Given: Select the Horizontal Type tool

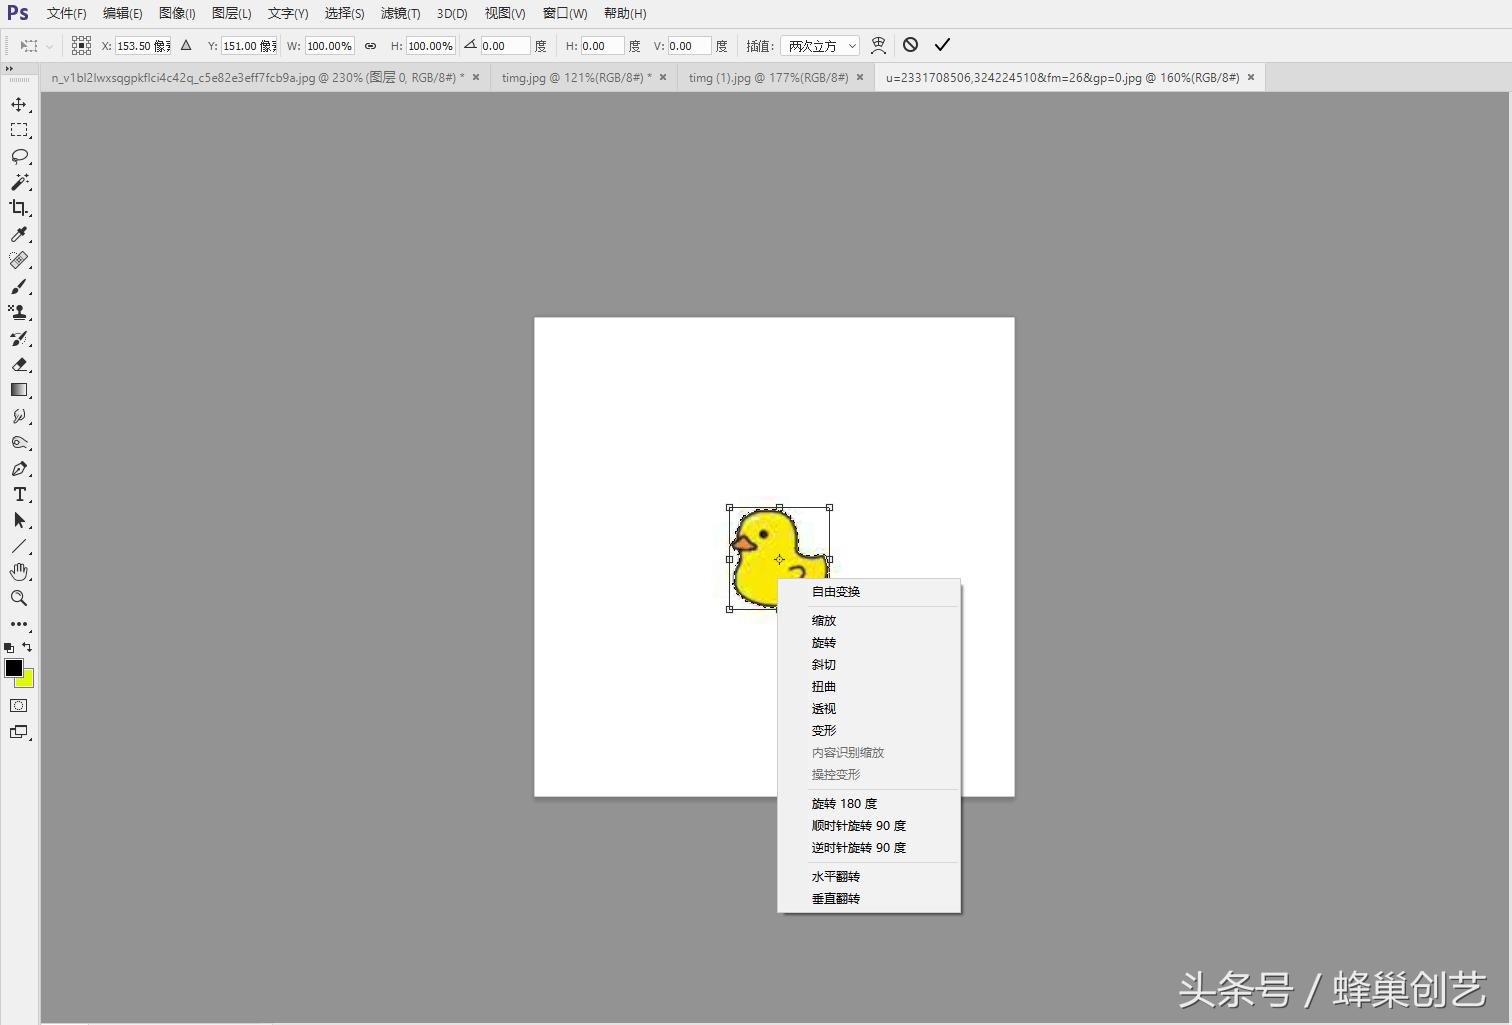Looking at the screenshot, I should pyautogui.click(x=20, y=494).
